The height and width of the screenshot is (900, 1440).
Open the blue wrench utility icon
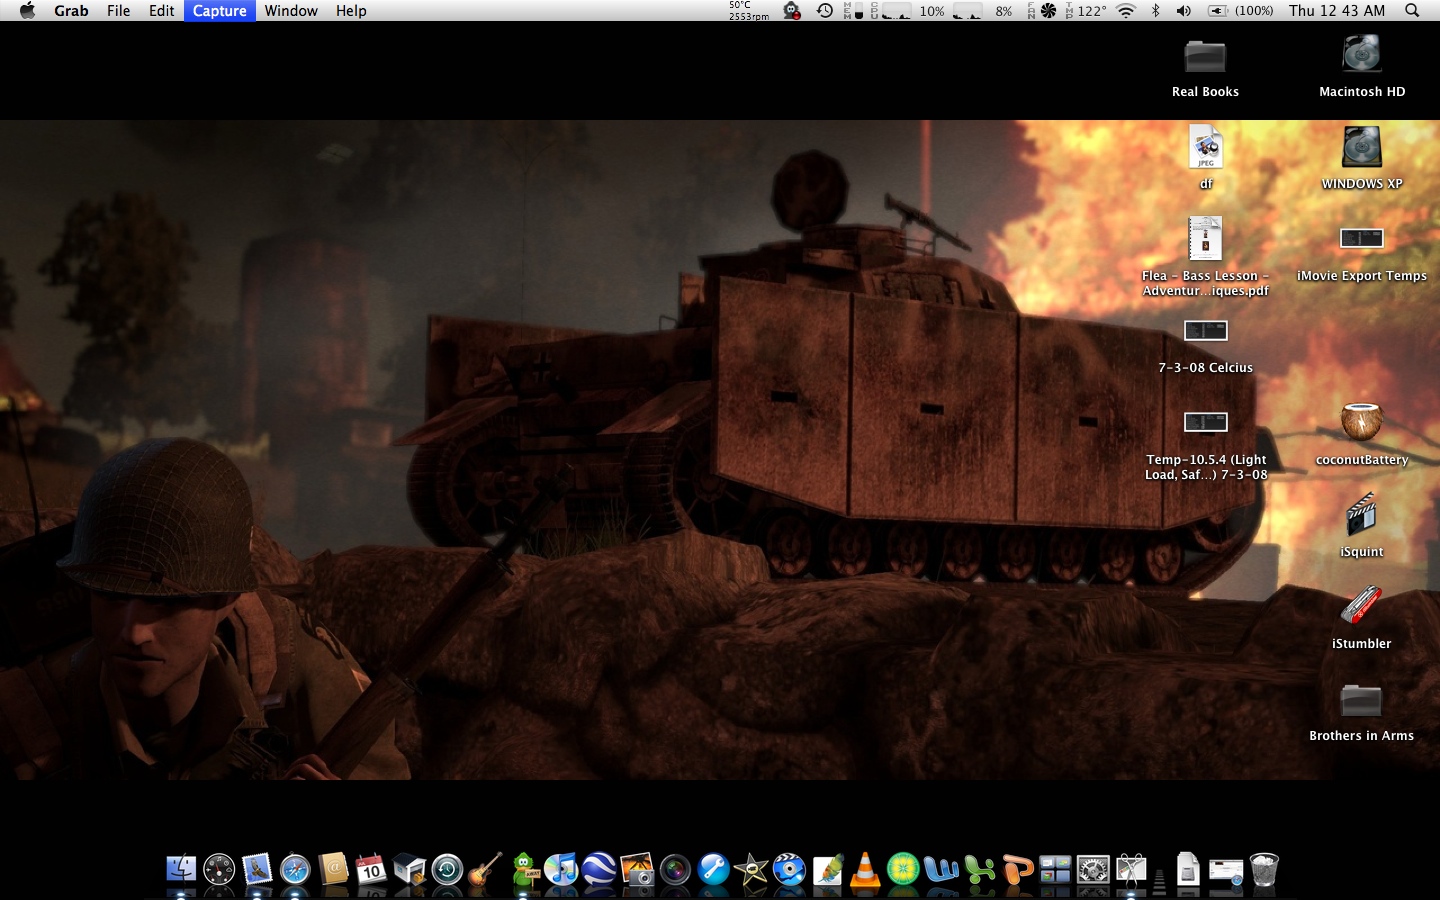[713, 870]
